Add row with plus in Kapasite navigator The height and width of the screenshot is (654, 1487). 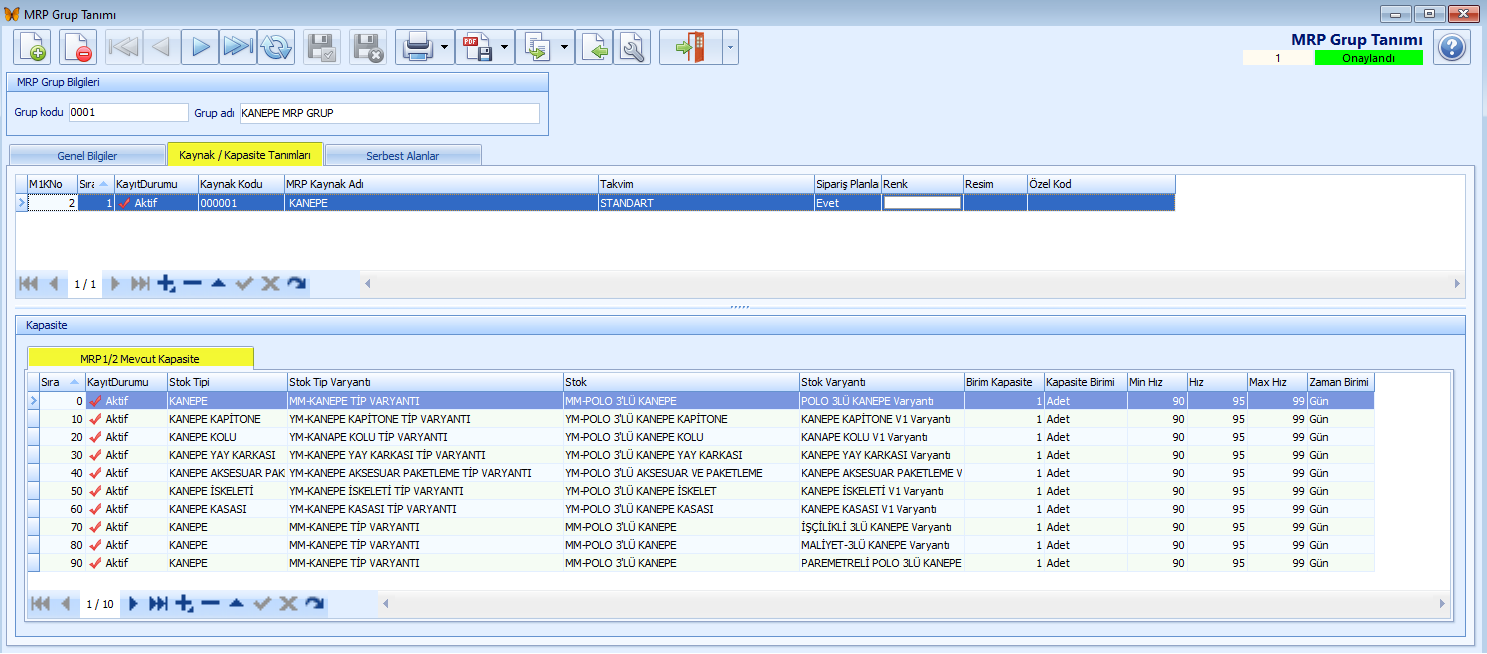(x=184, y=604)
